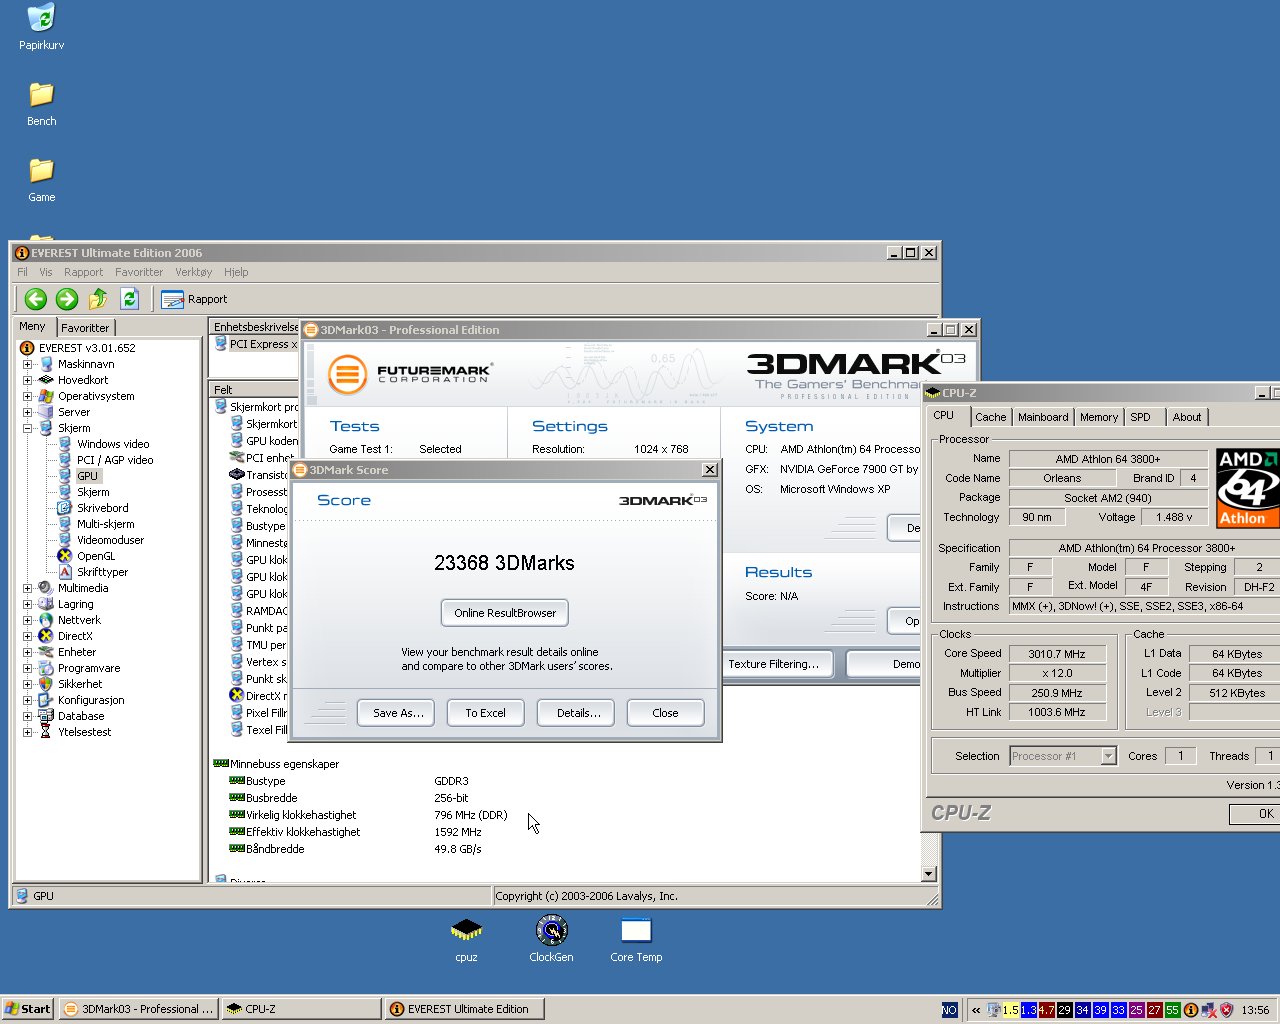Click the Database icon in EVEREST tree

tap(46, 716)
